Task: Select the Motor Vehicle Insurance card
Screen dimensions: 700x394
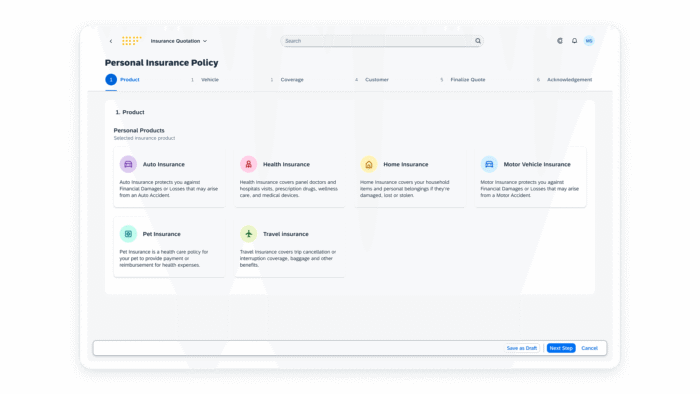Action: coord(530,177)
